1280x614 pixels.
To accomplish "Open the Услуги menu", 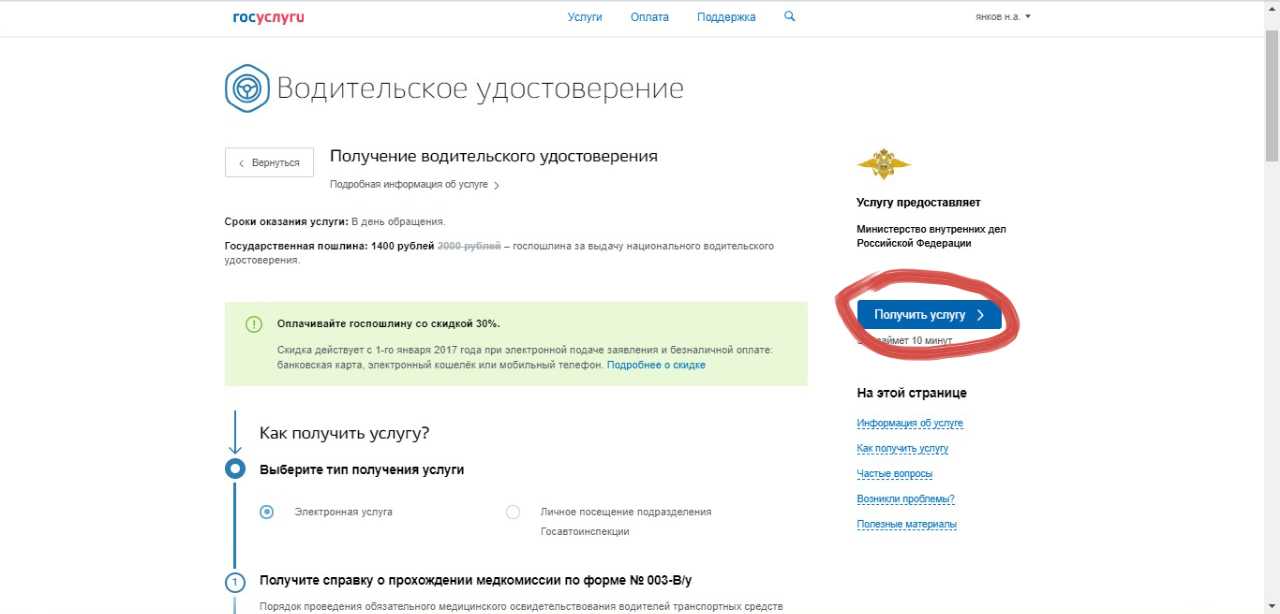I will [x=585, y=17].
